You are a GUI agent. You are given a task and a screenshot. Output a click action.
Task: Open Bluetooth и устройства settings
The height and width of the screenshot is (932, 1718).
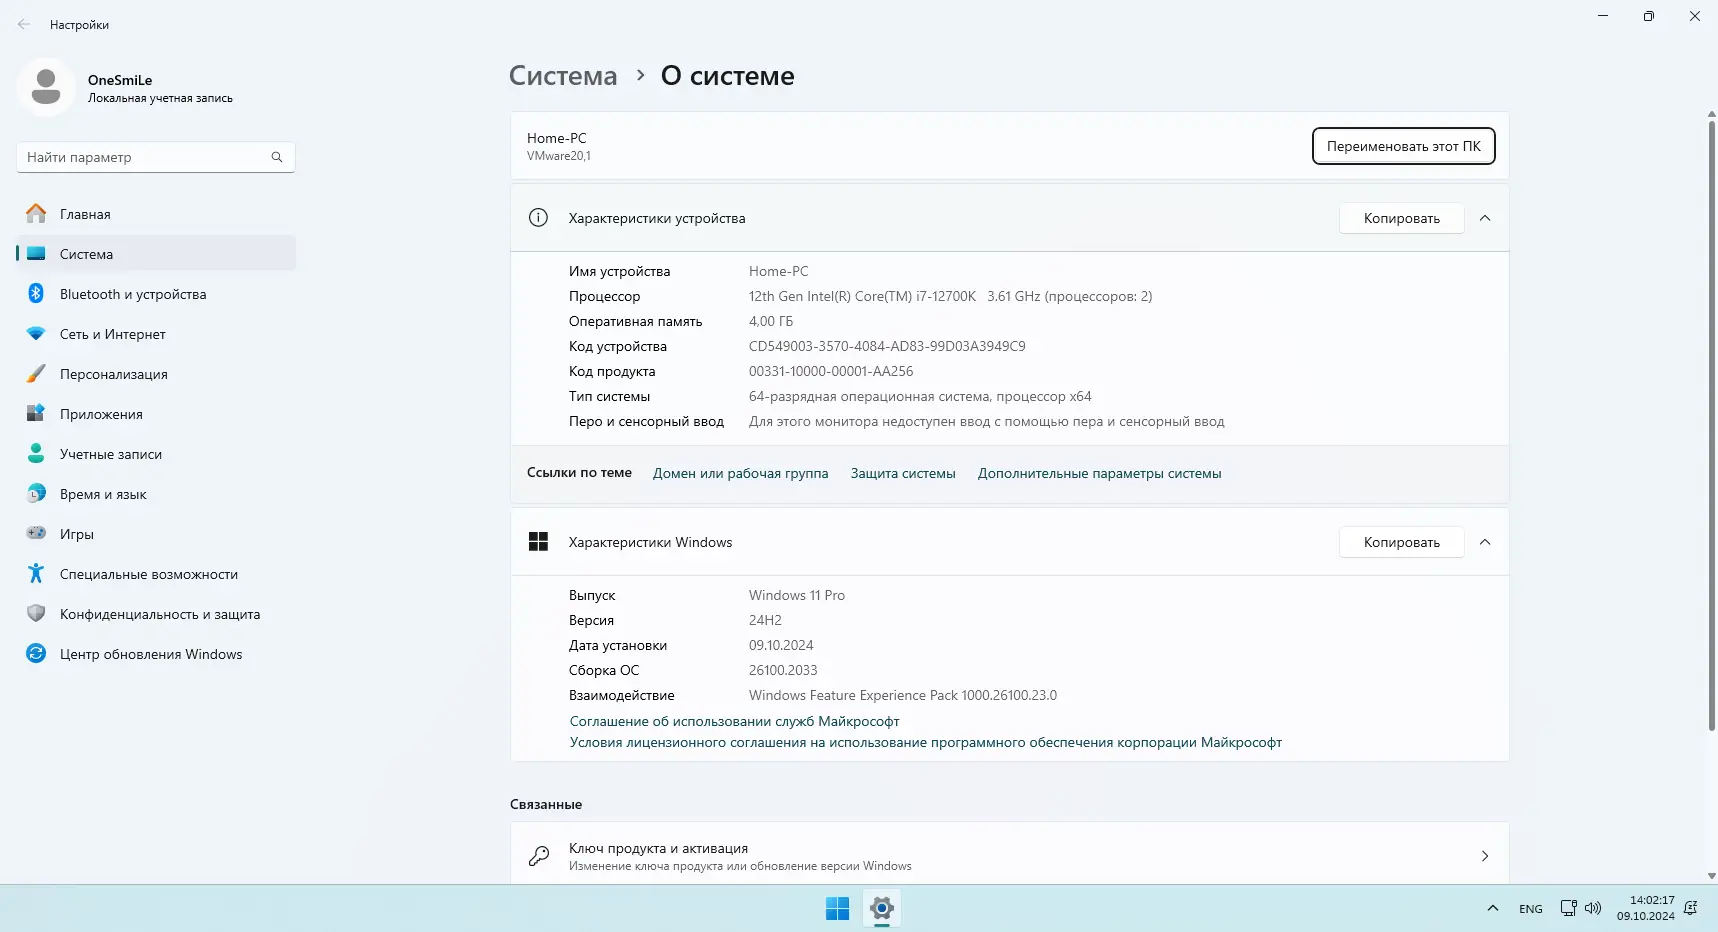coord(131,293)
